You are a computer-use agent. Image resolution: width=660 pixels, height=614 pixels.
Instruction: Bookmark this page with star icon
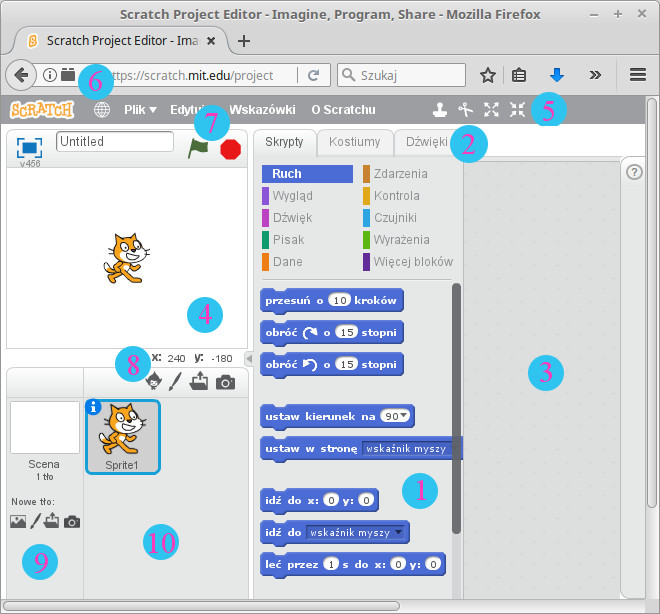click(488, 75)
